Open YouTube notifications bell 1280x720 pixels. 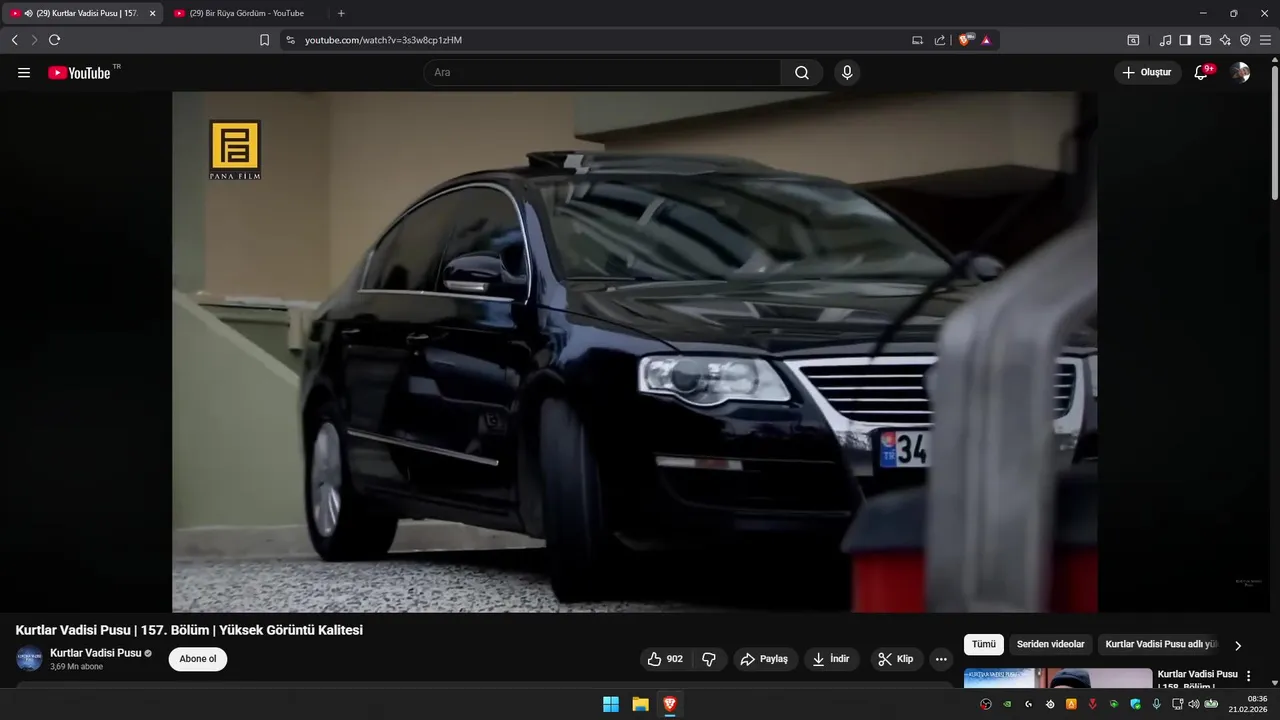pos(1202,72)
